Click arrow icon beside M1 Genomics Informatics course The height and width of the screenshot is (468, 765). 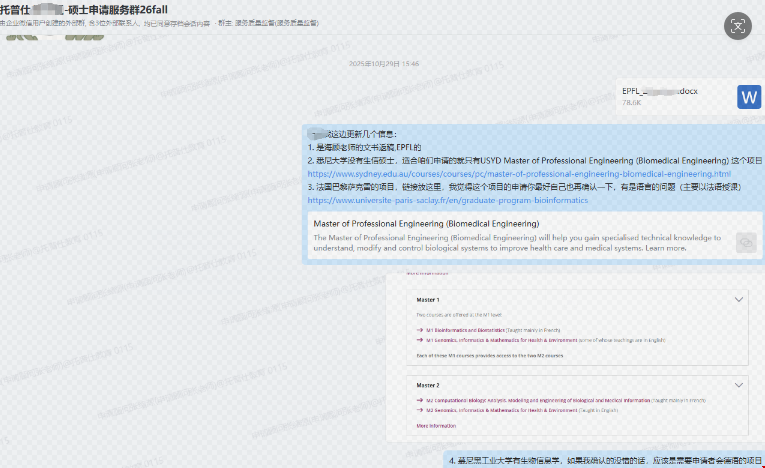click(420, 340)
